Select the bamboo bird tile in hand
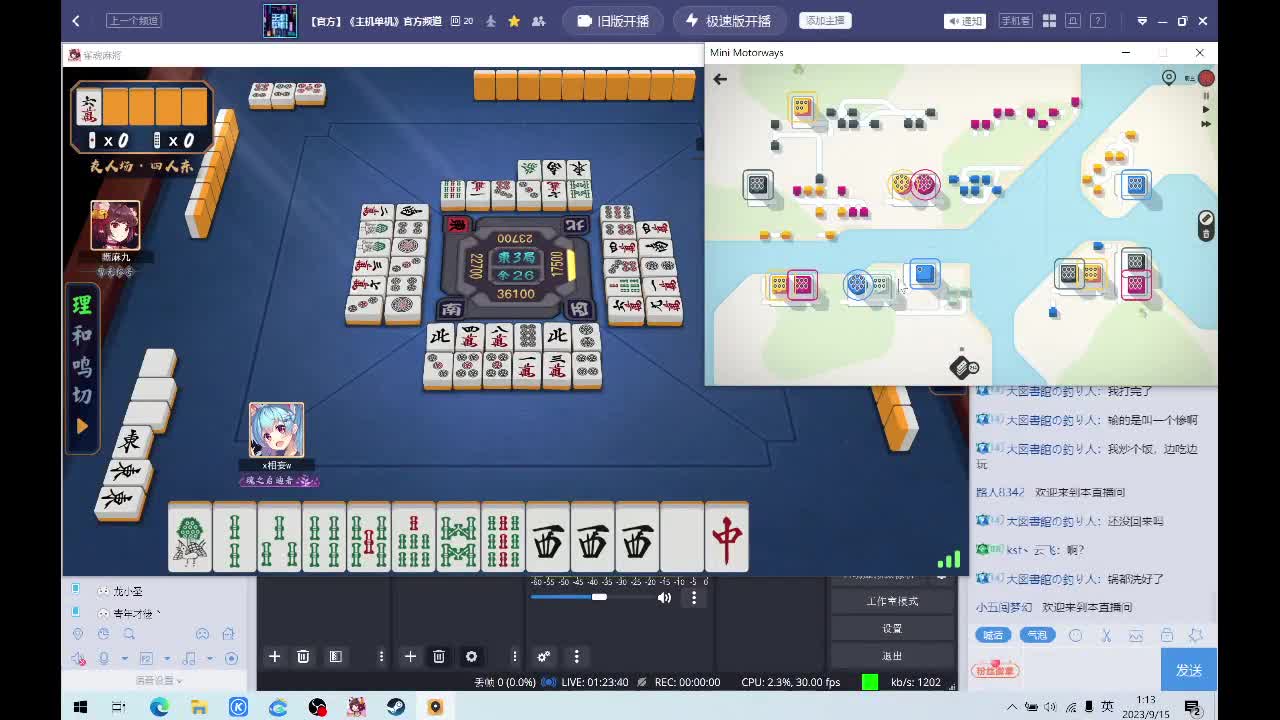Screen dimensions: 1280x720 click(x=190, y=538)
